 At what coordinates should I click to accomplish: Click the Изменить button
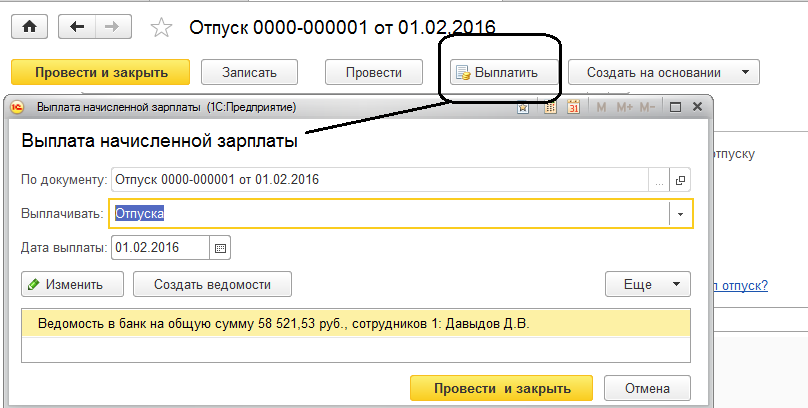tap(72, 284)
